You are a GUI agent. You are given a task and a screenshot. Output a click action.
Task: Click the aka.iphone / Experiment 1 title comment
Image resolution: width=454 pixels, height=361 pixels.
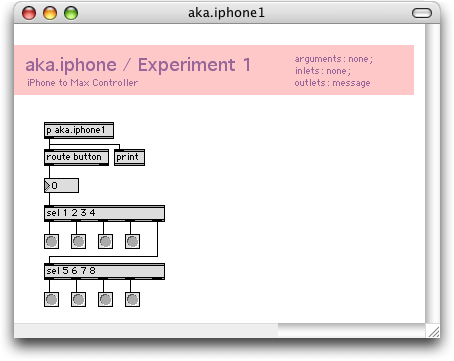pyautogui.click(x=138, y=65)
